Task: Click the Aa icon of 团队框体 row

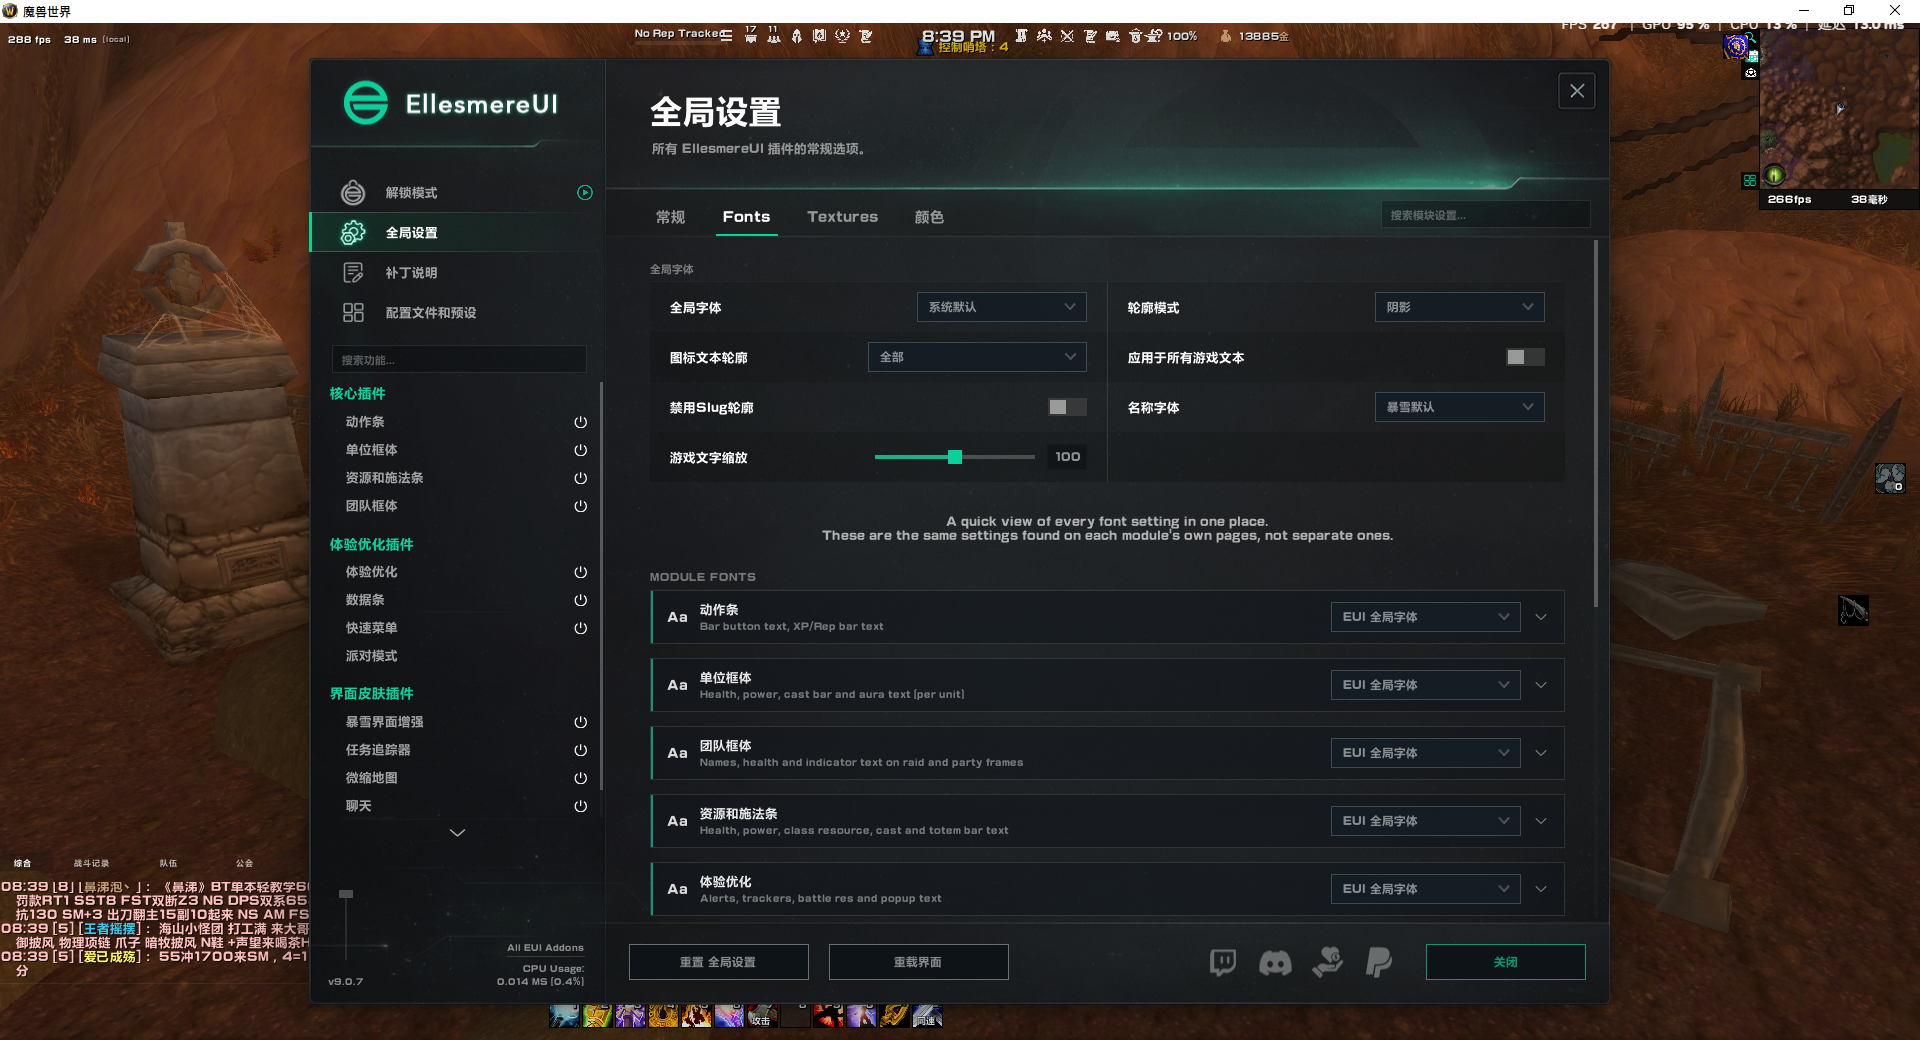Action: (677, 753)
